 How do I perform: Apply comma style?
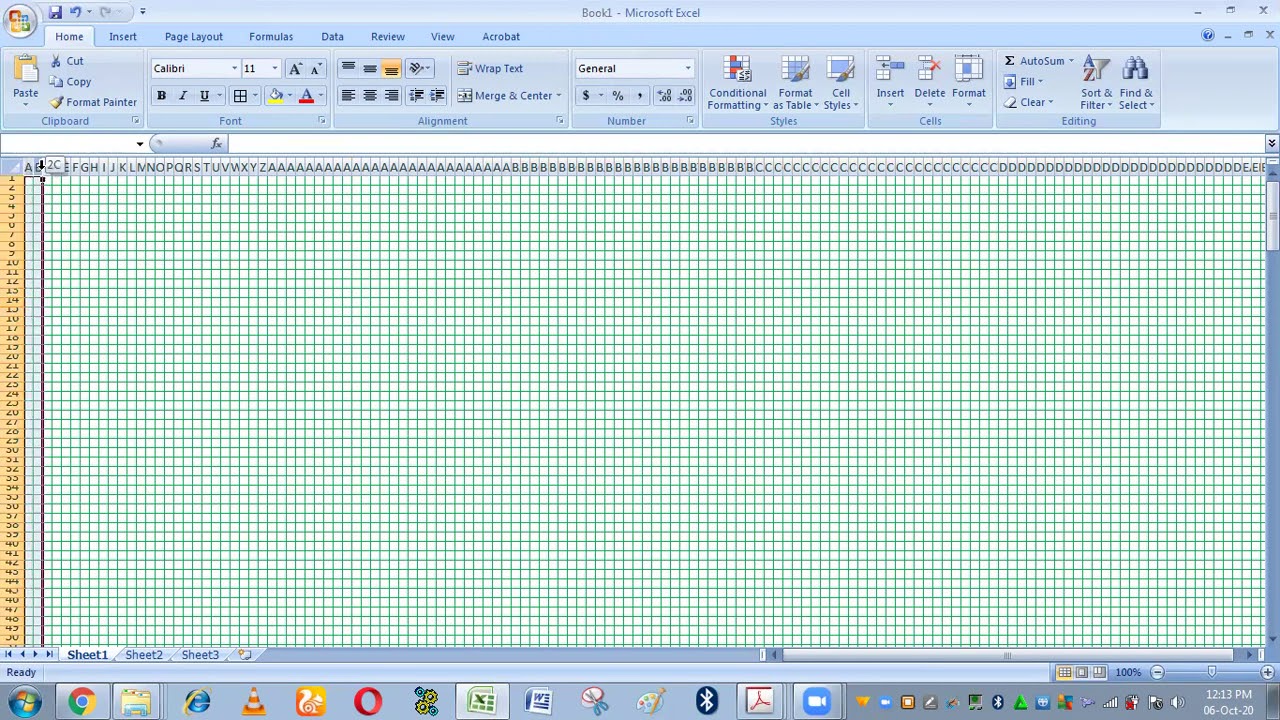point(639,96)
